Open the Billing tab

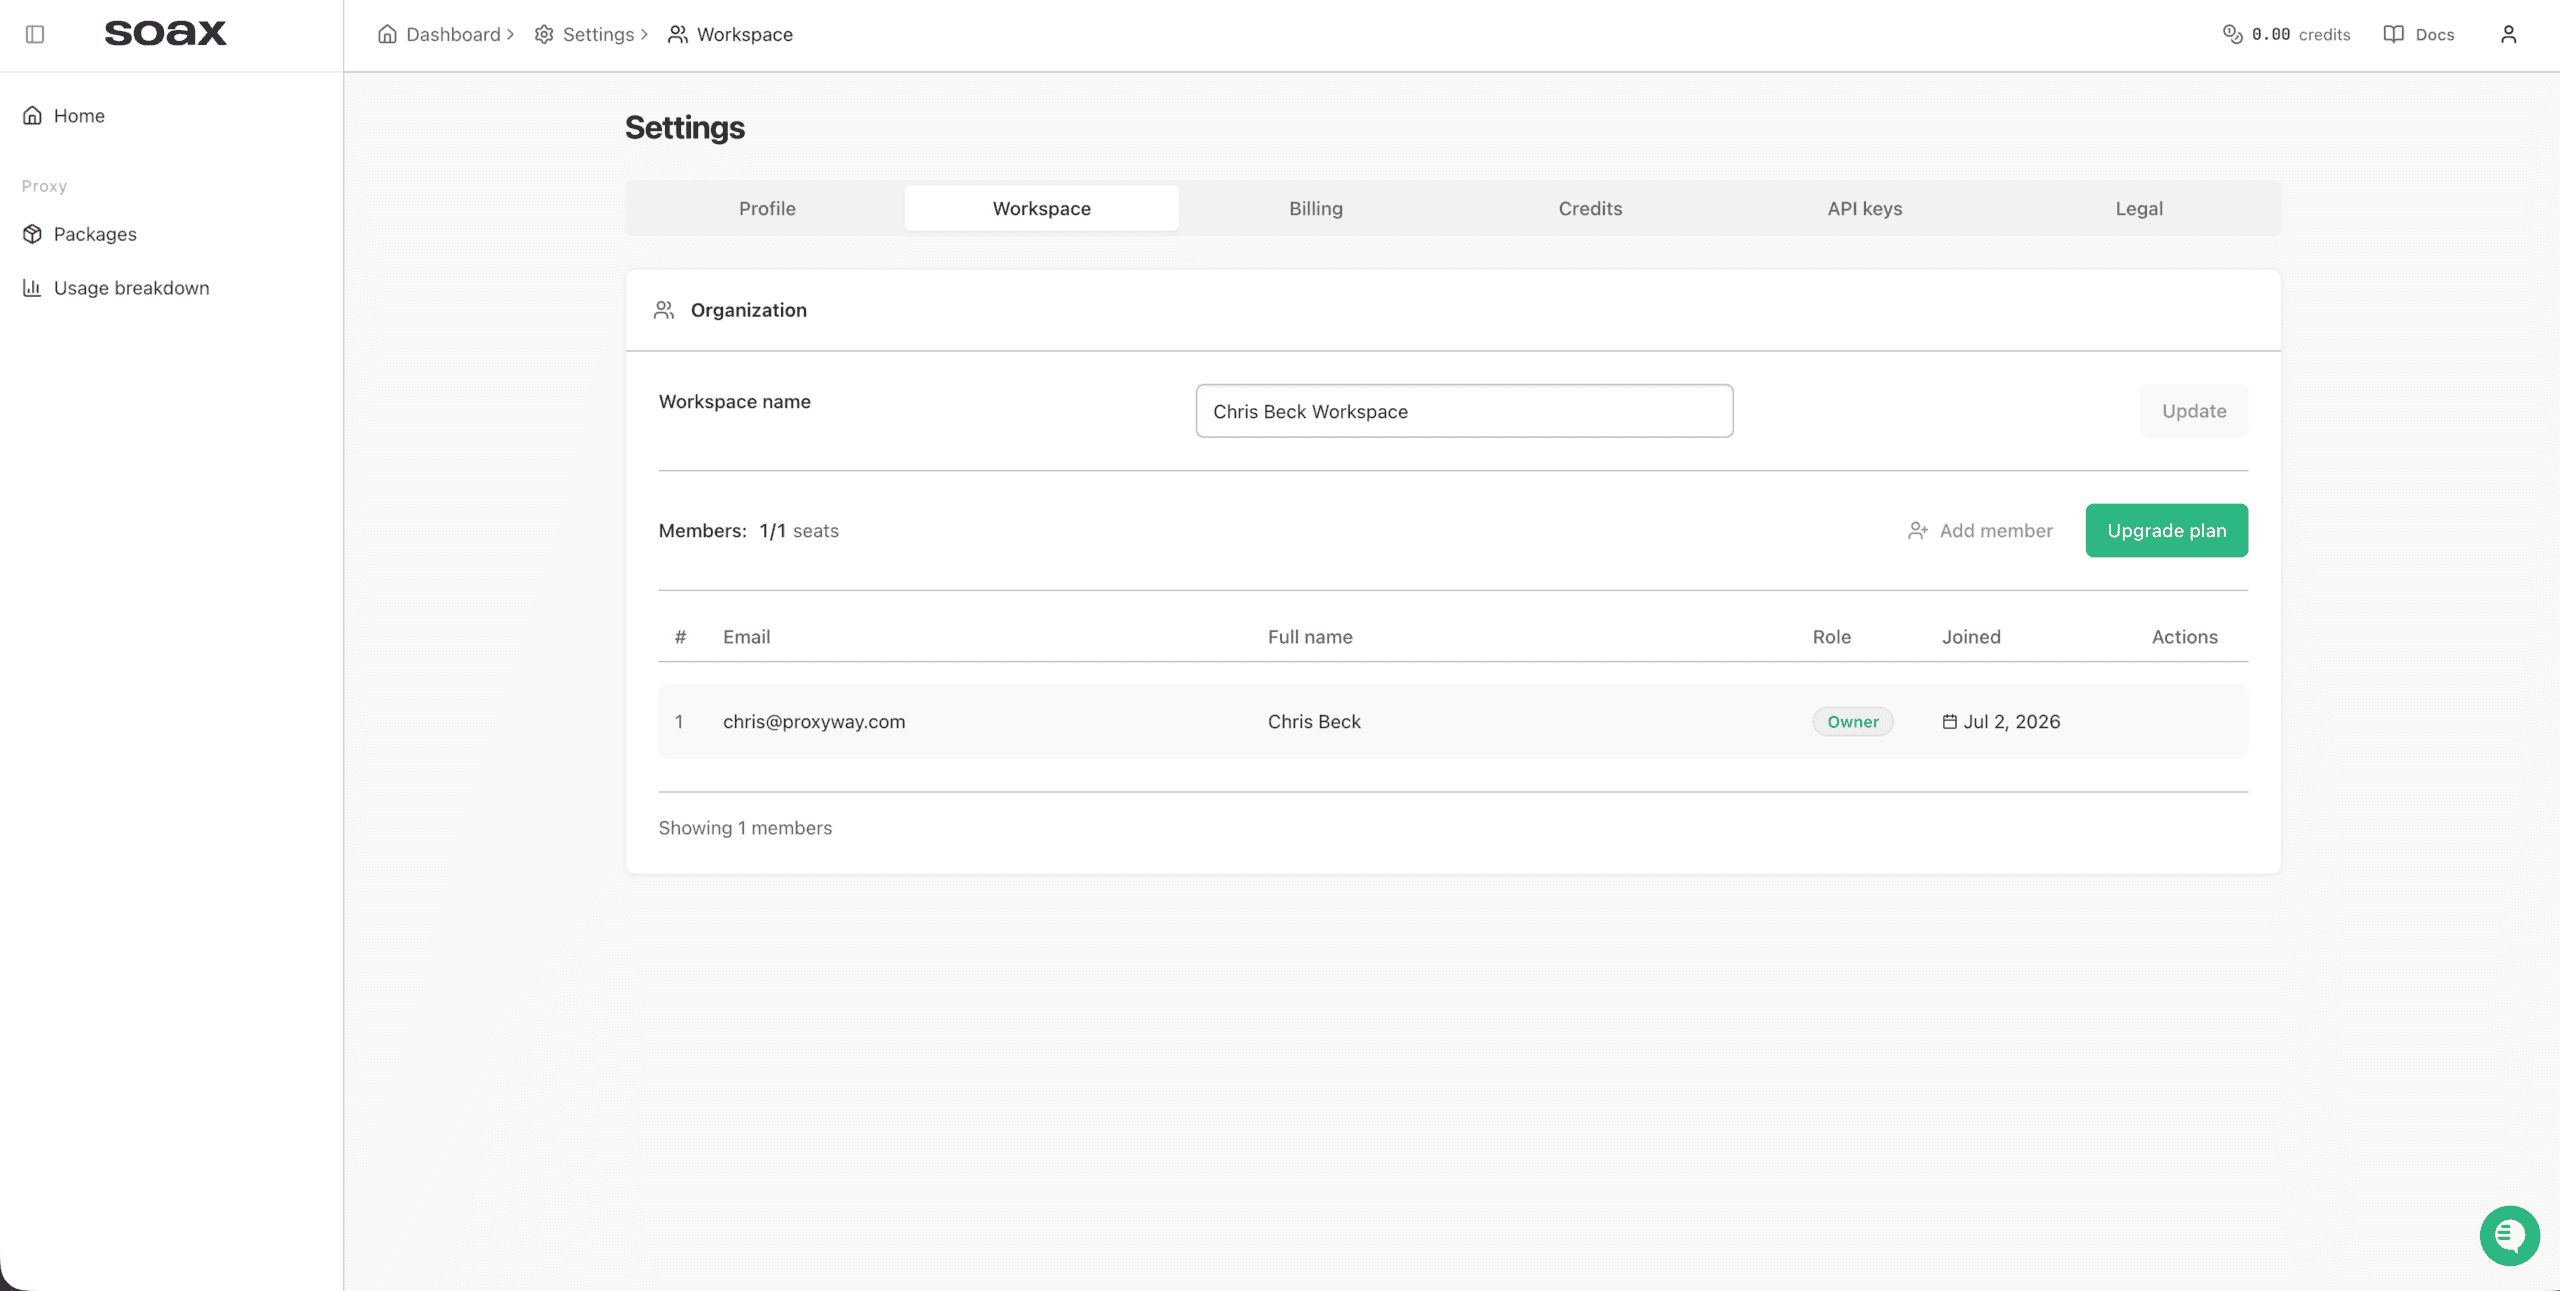click(x=1316, y=208)
